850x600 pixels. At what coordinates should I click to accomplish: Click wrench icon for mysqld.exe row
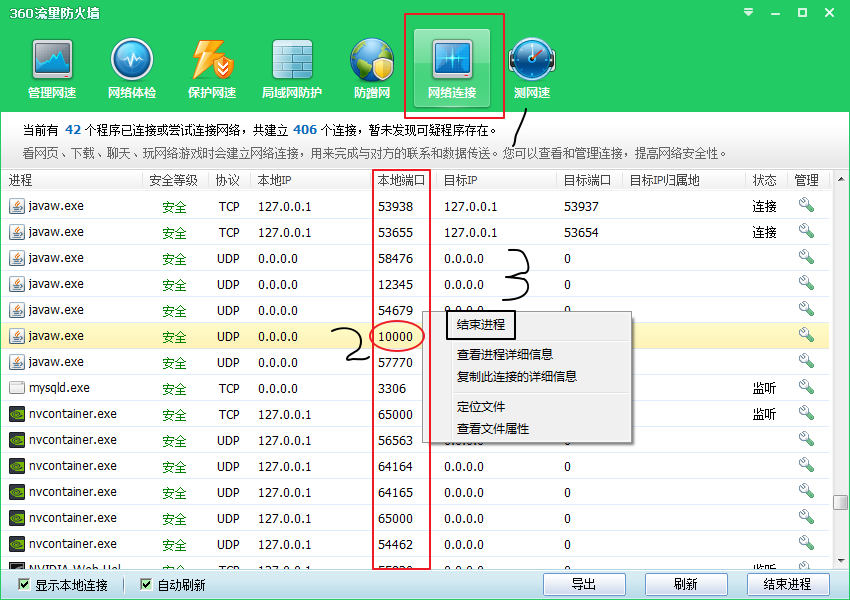pos(806,387)
